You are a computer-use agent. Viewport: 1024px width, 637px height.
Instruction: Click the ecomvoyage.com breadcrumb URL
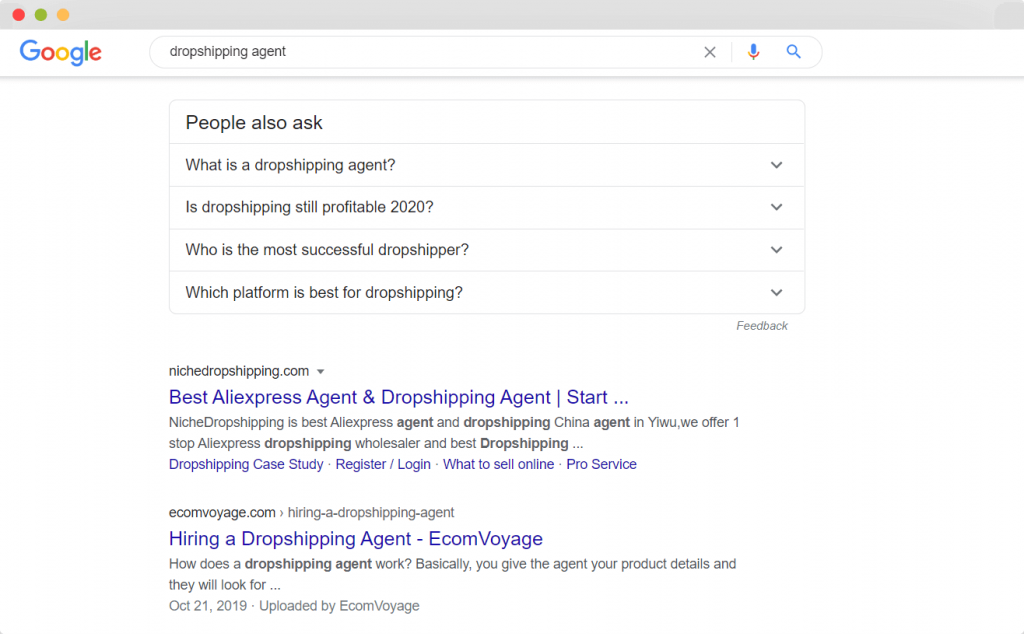tap(312, 513)
